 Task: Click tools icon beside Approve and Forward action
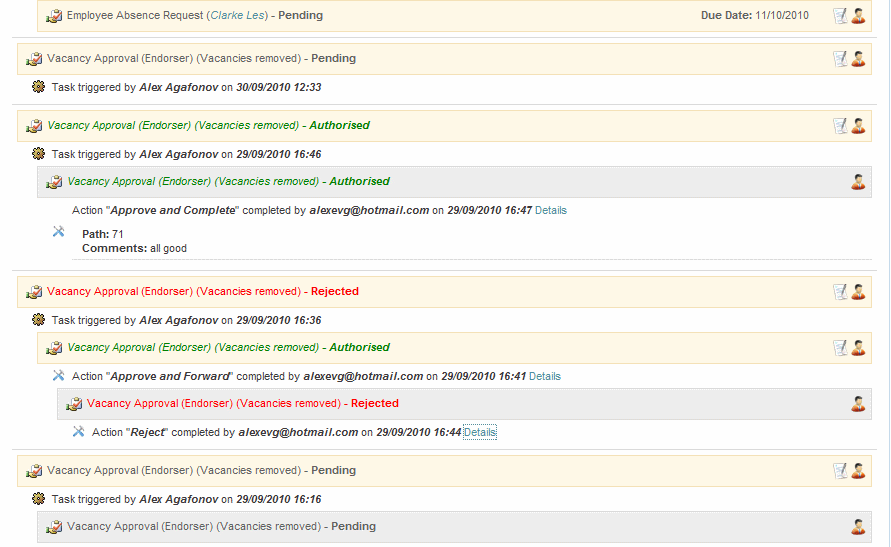[x=59, y=375]
